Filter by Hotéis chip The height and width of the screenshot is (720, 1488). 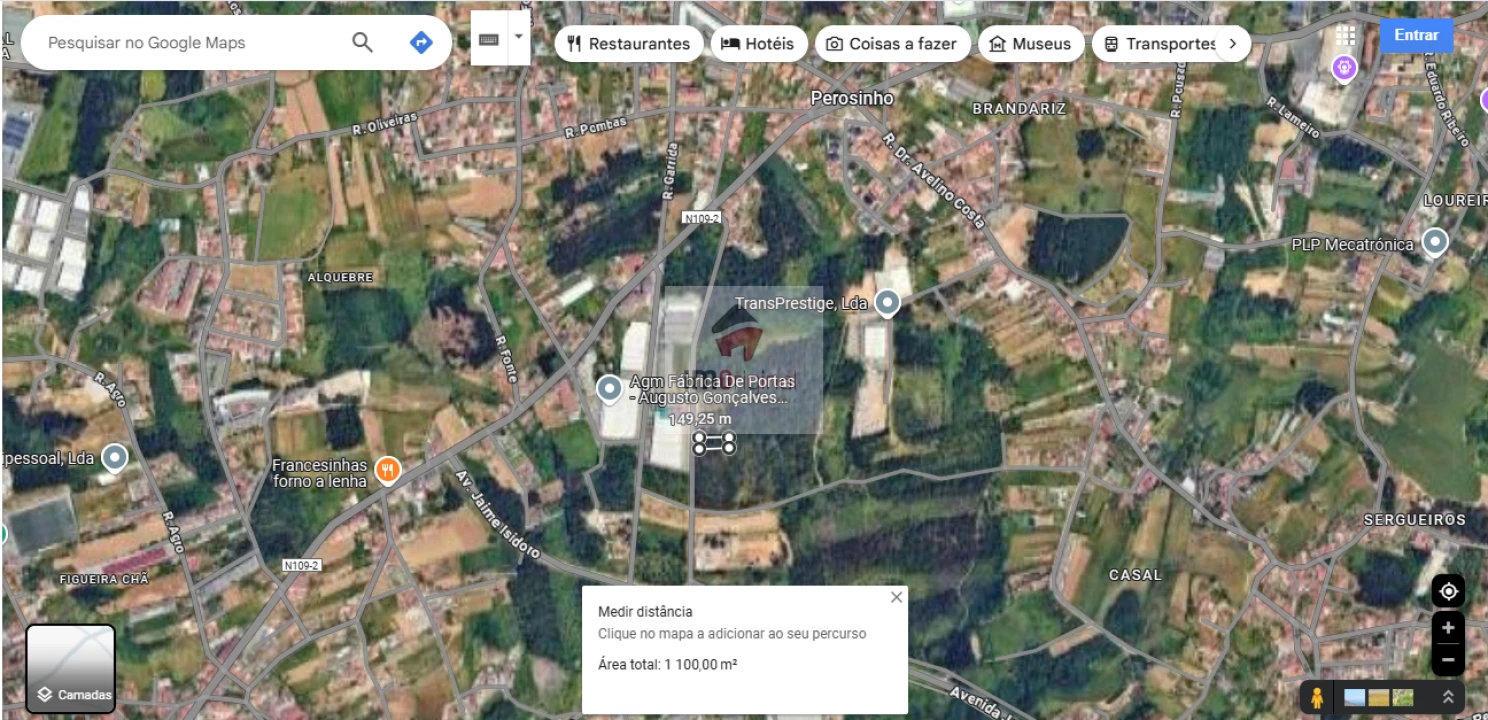pos(758,44)
